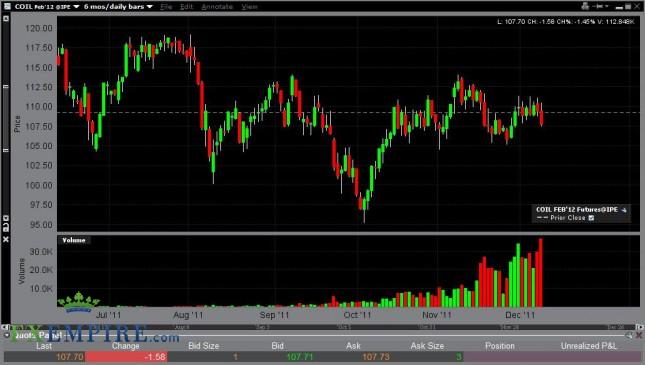Click the chart window icon at top-left

7,6
